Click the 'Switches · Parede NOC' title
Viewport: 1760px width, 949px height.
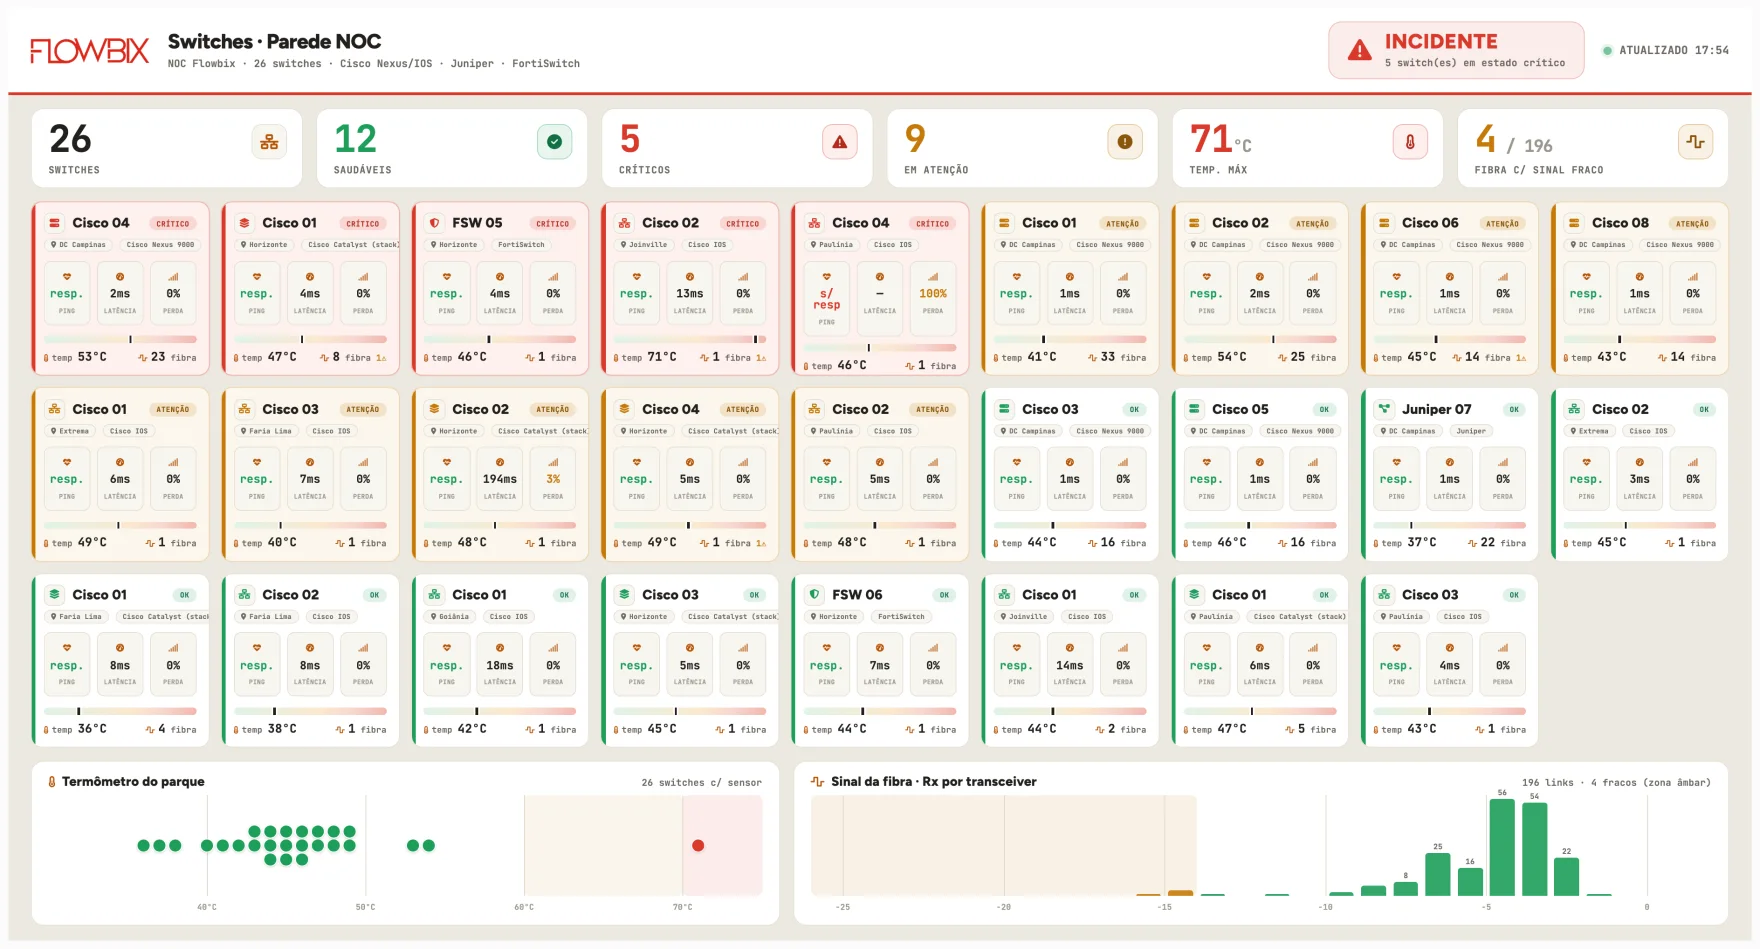(x=274, y=41)
